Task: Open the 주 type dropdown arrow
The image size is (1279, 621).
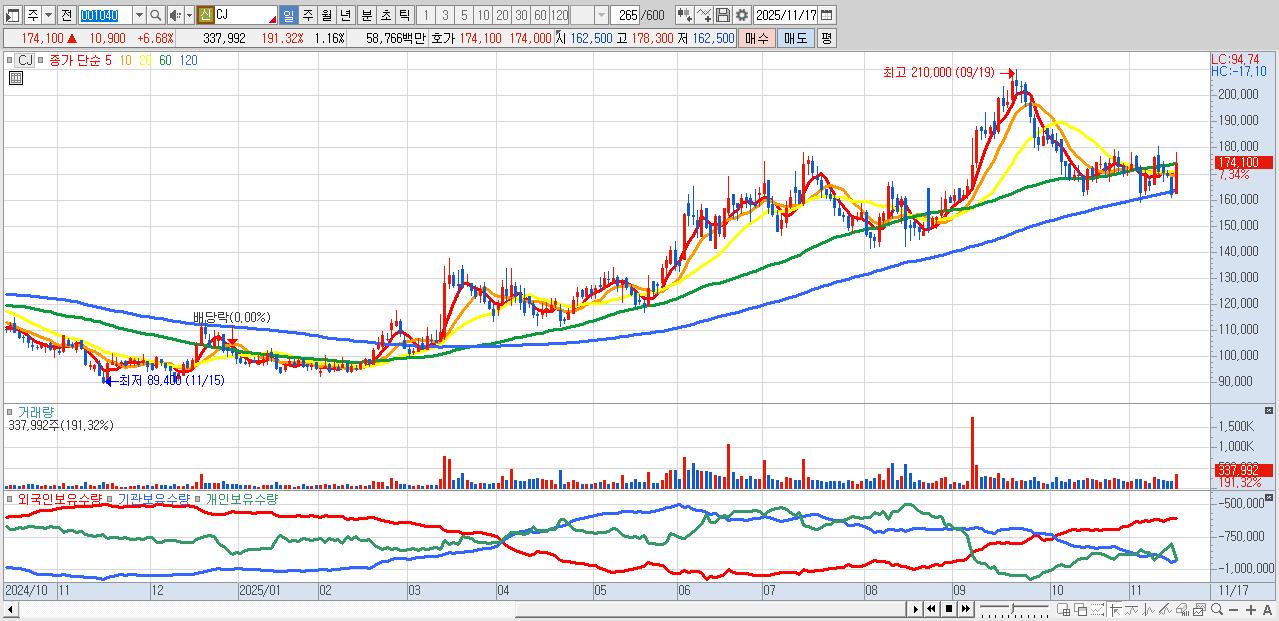Action: (x=49, y=15)
